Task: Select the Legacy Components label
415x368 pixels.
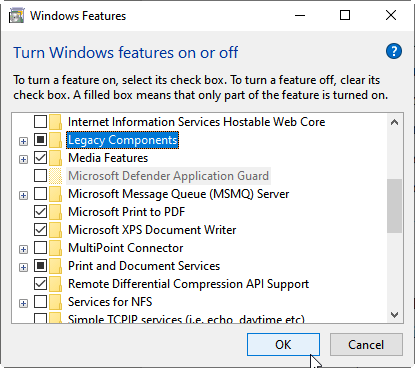Action: coord(123,140)
